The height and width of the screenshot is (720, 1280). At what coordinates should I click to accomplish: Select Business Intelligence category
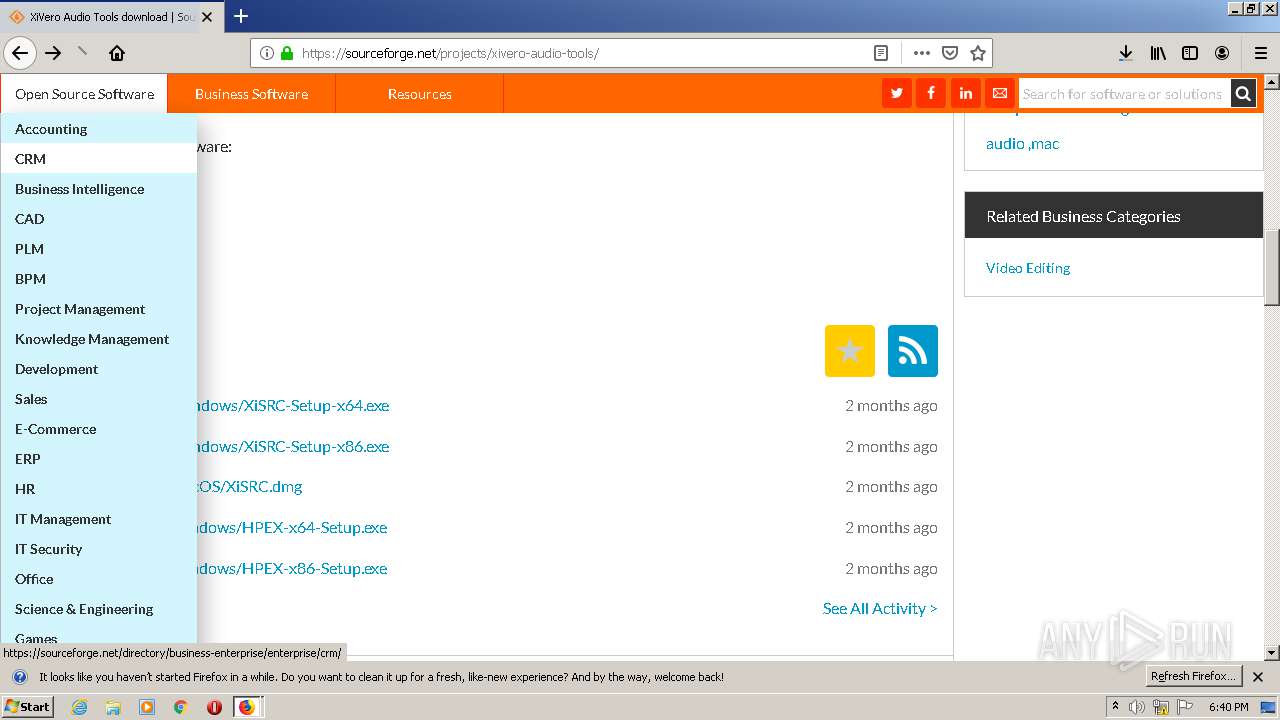[x=99, y=189]
